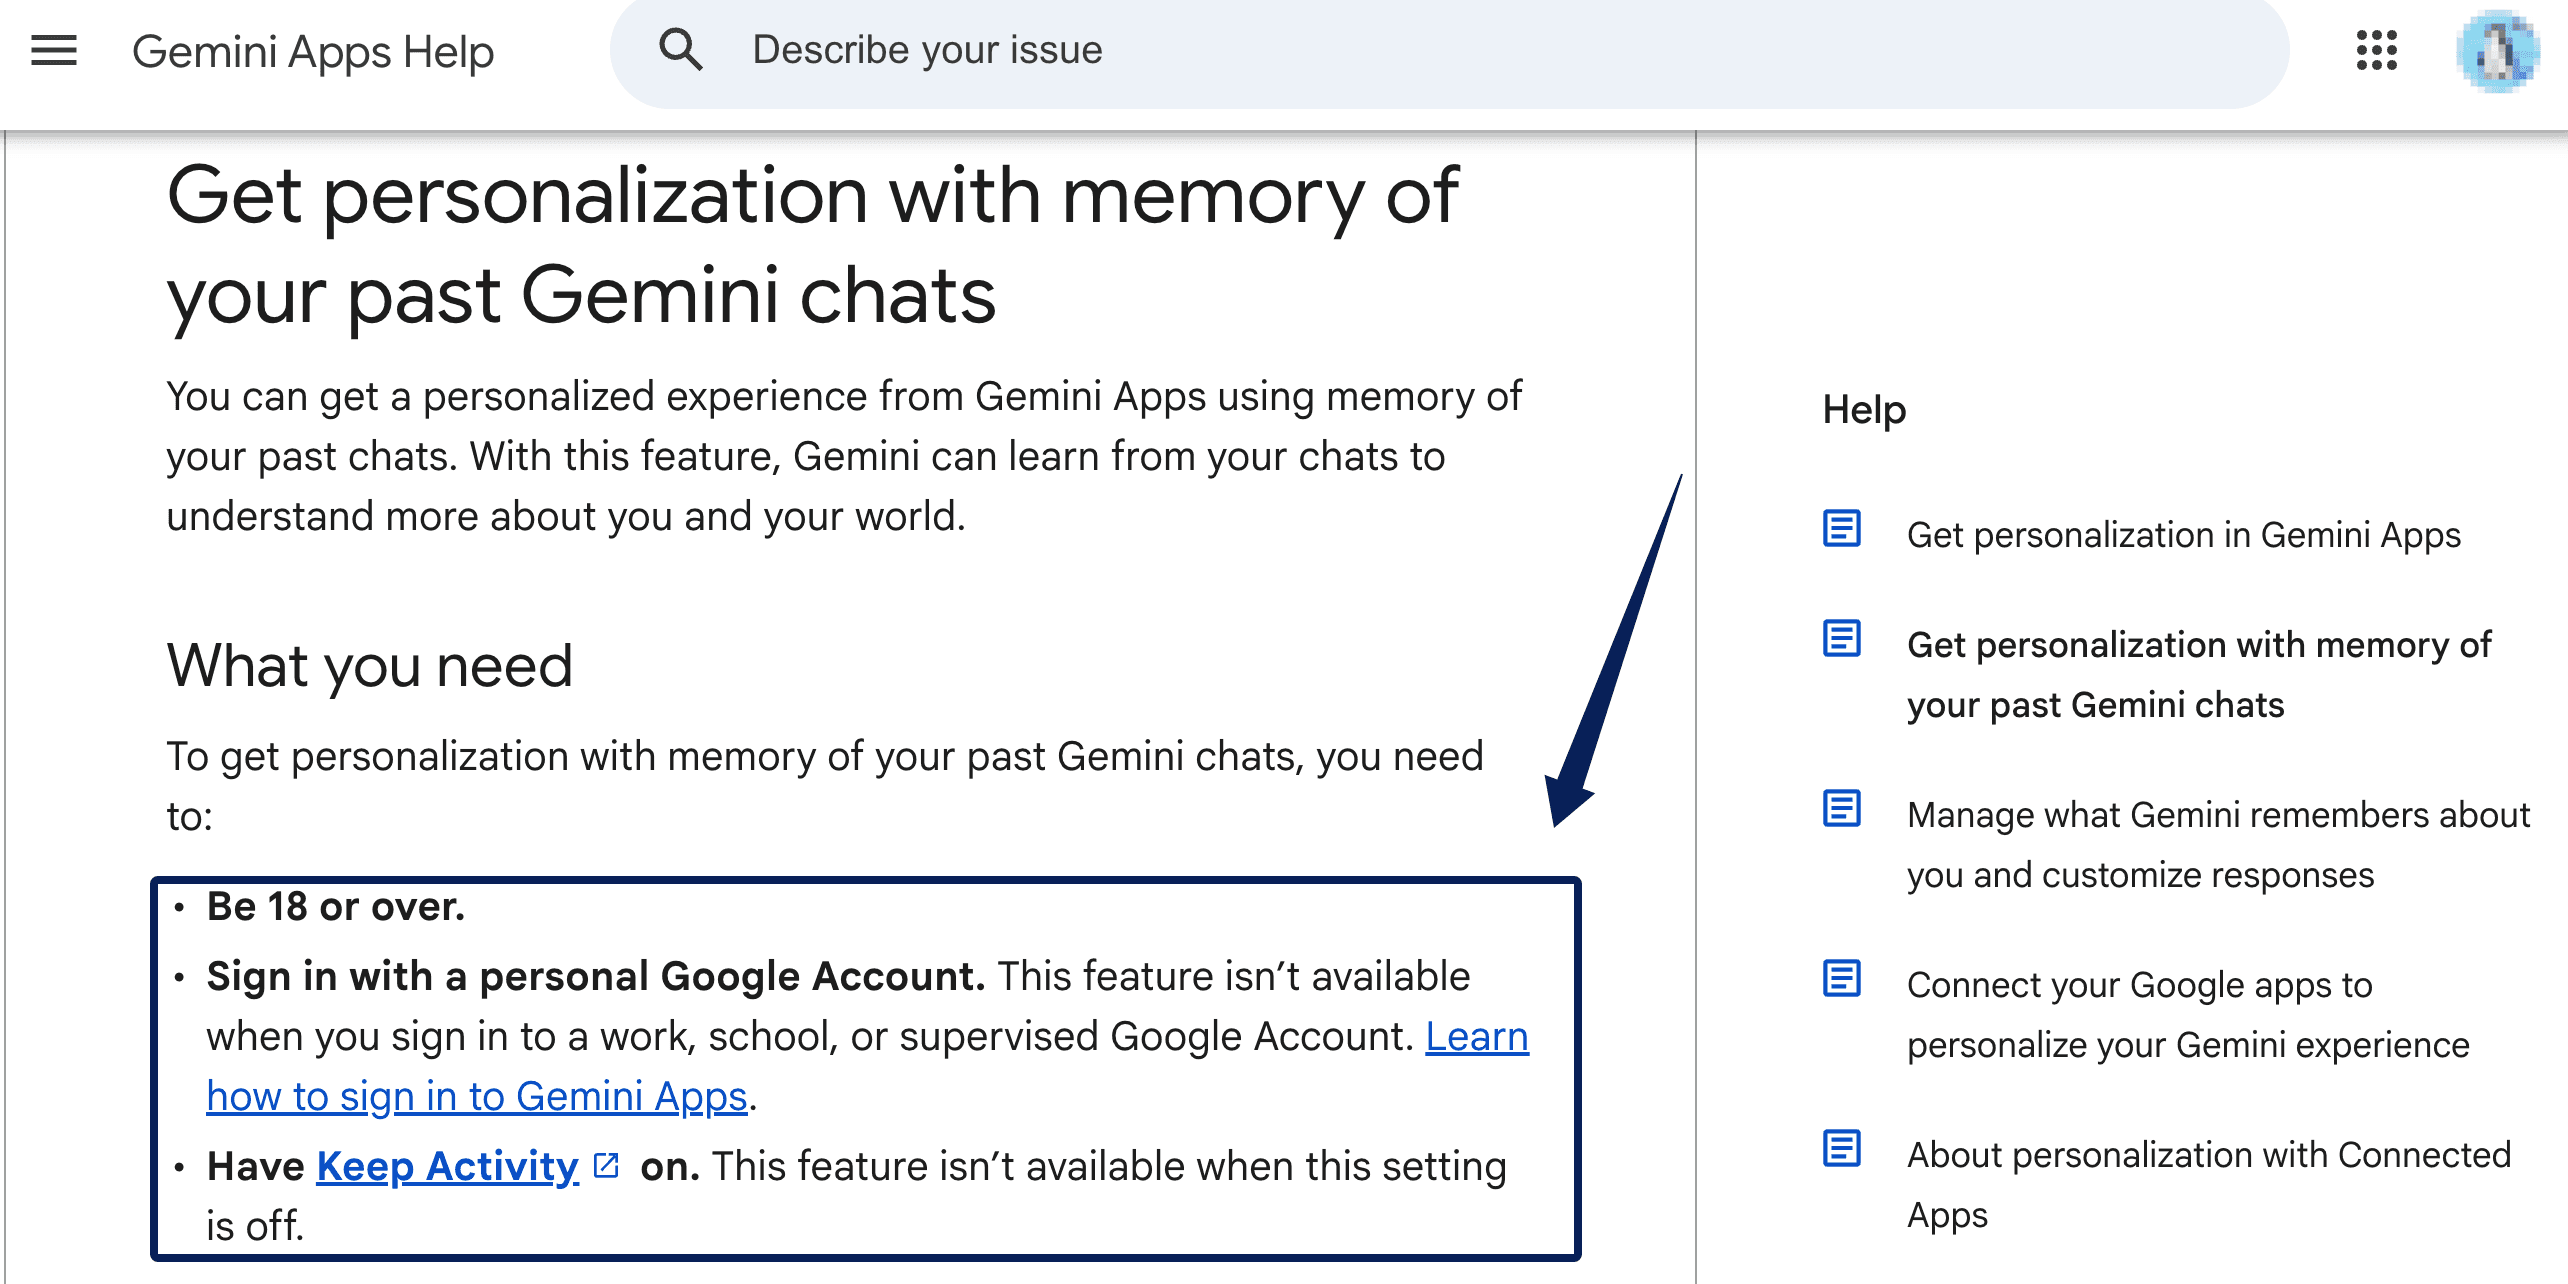Click external link icon after Keep Activity
Viewport: 2568px width, 1284px height.
(607, 1165)
